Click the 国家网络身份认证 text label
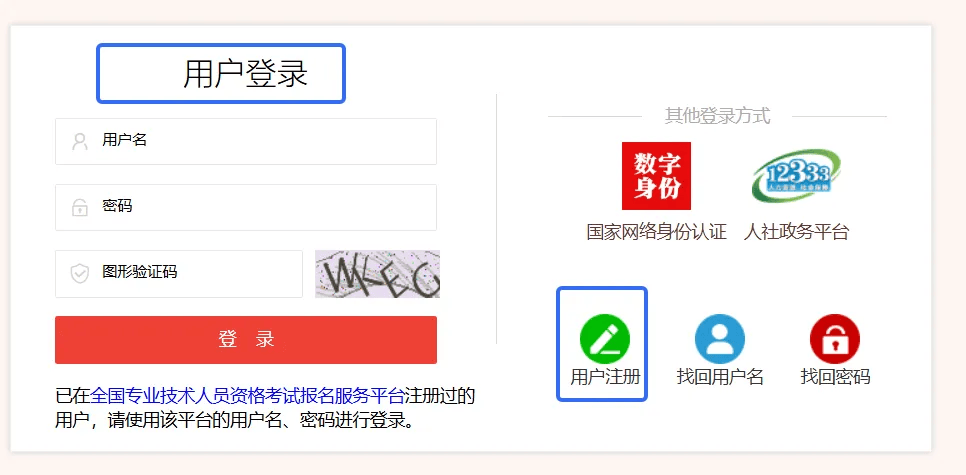 (657, 232)
